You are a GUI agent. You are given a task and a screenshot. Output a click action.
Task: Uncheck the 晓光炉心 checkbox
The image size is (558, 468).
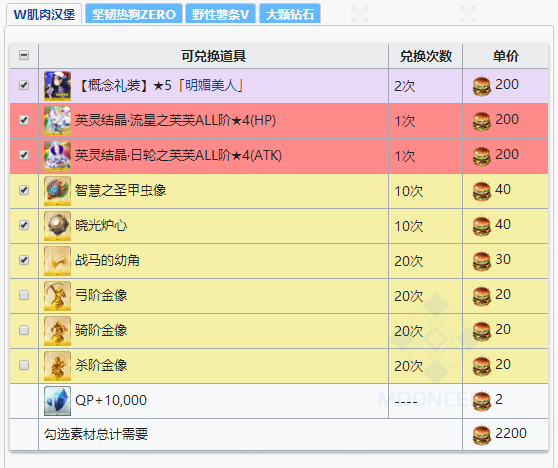coord(24,225)
